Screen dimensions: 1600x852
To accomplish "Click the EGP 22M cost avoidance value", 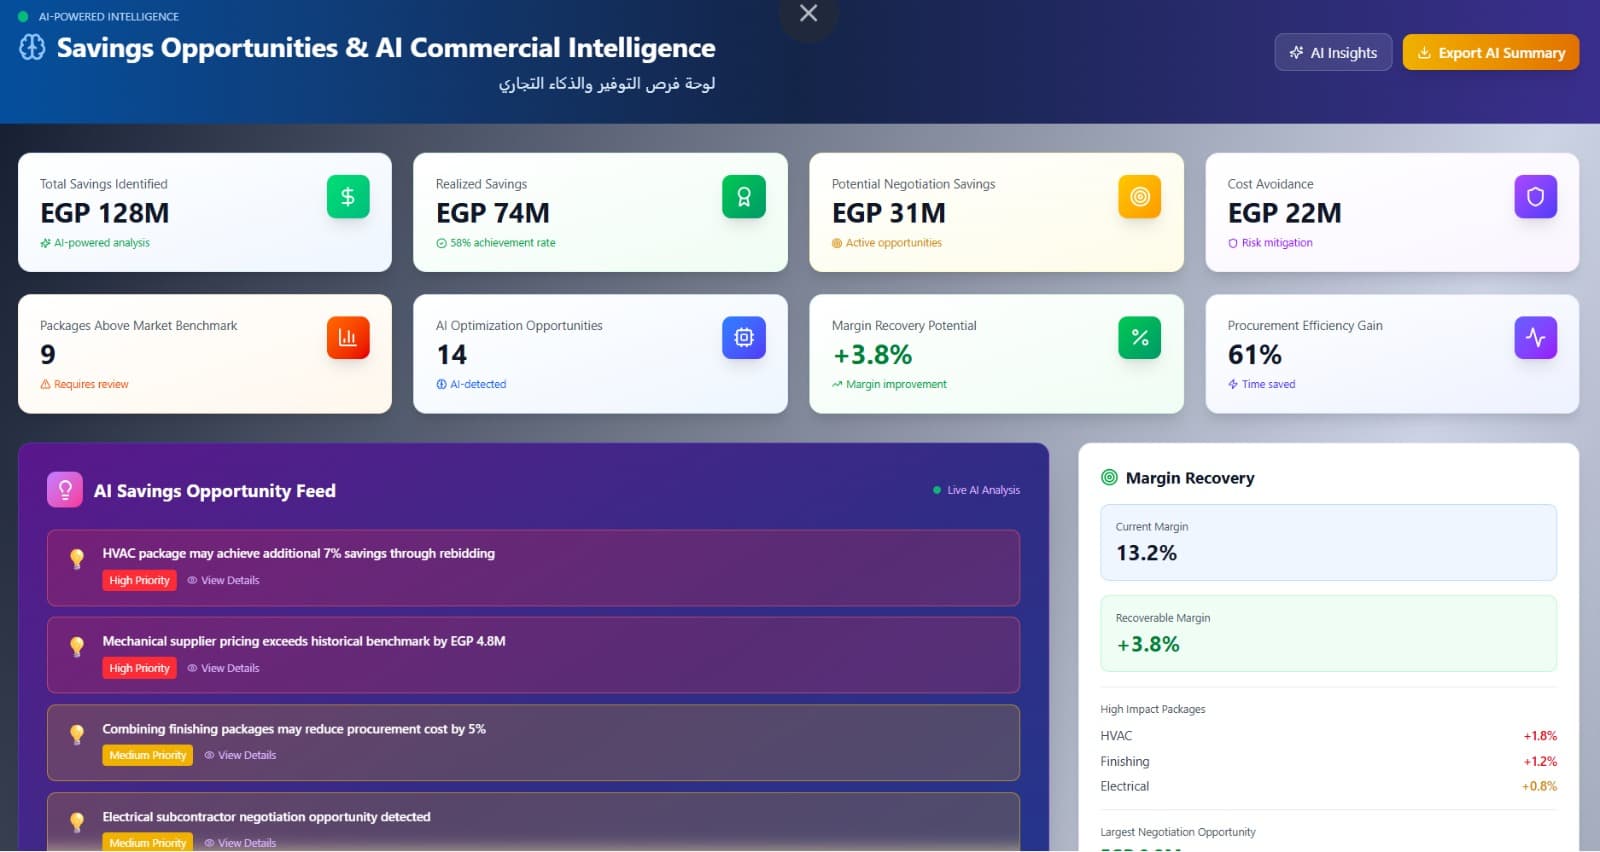I will (1285, 213).
